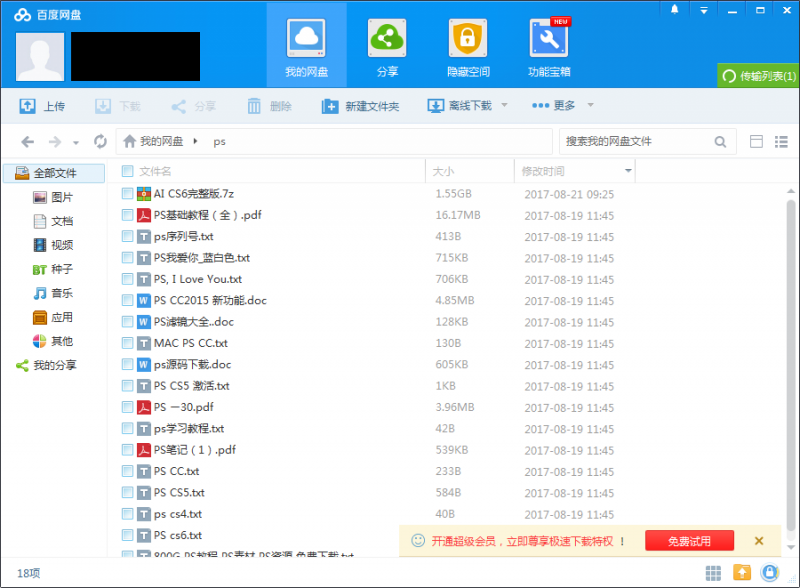Select 视频 category in sidebar
The height and width of the screenshot is (588, 800).
53,245
